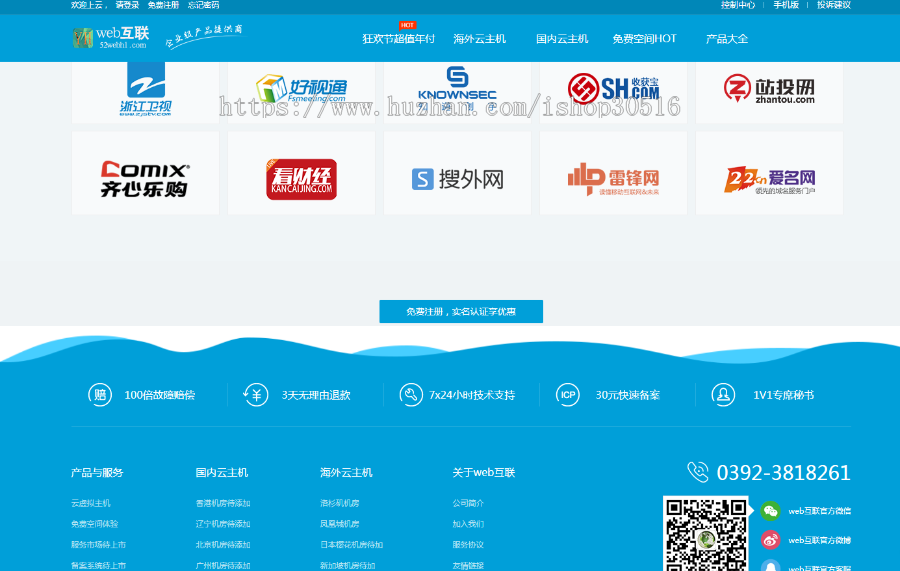Click the ICP filing icon
Viewport: 900px width, 571px height.
pyautogui.click(x=568, y=395)
